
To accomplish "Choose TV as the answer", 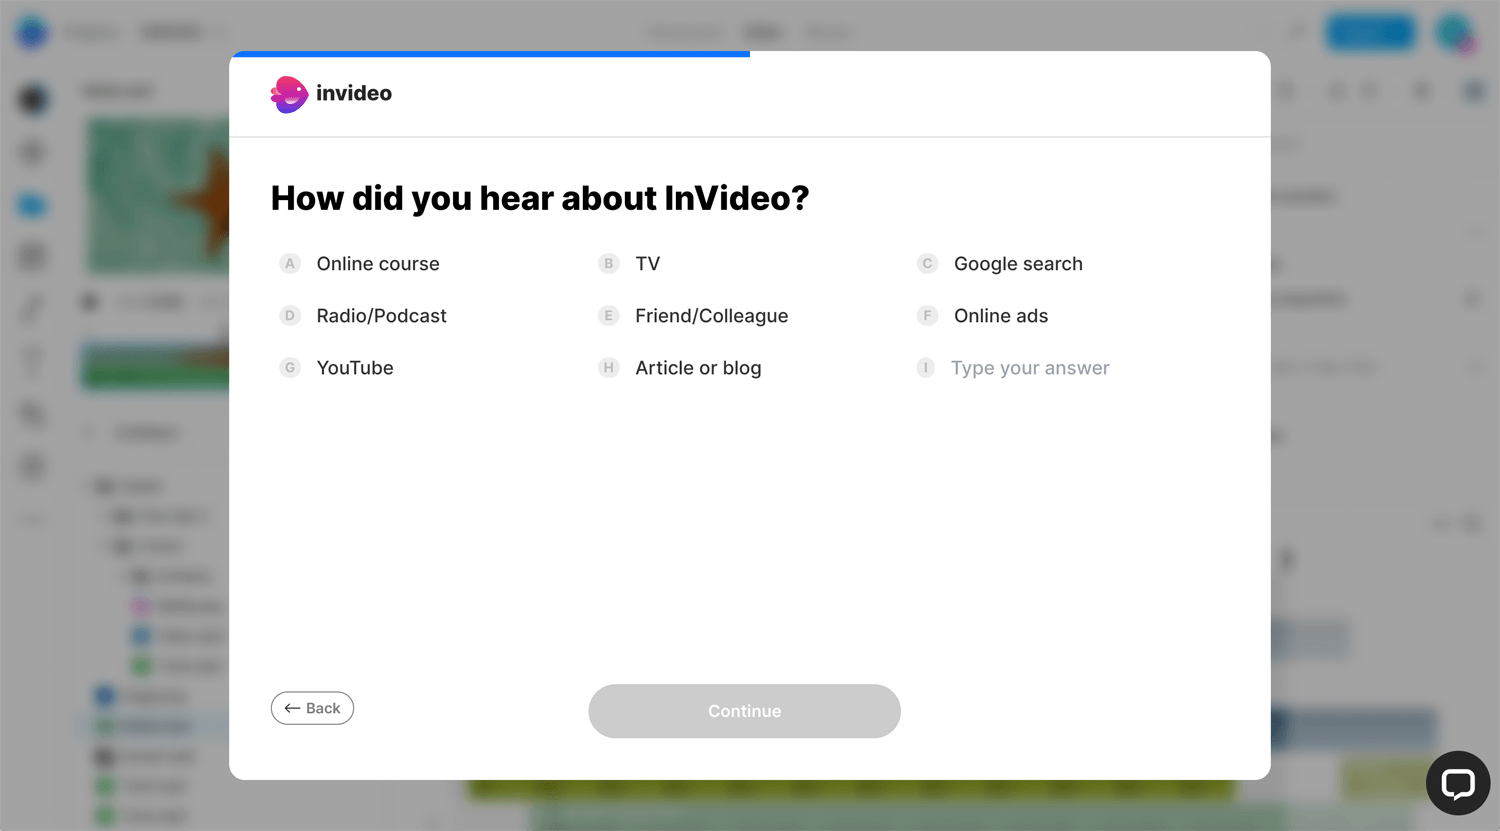I will pyautogui.click(x=630, y=264).
